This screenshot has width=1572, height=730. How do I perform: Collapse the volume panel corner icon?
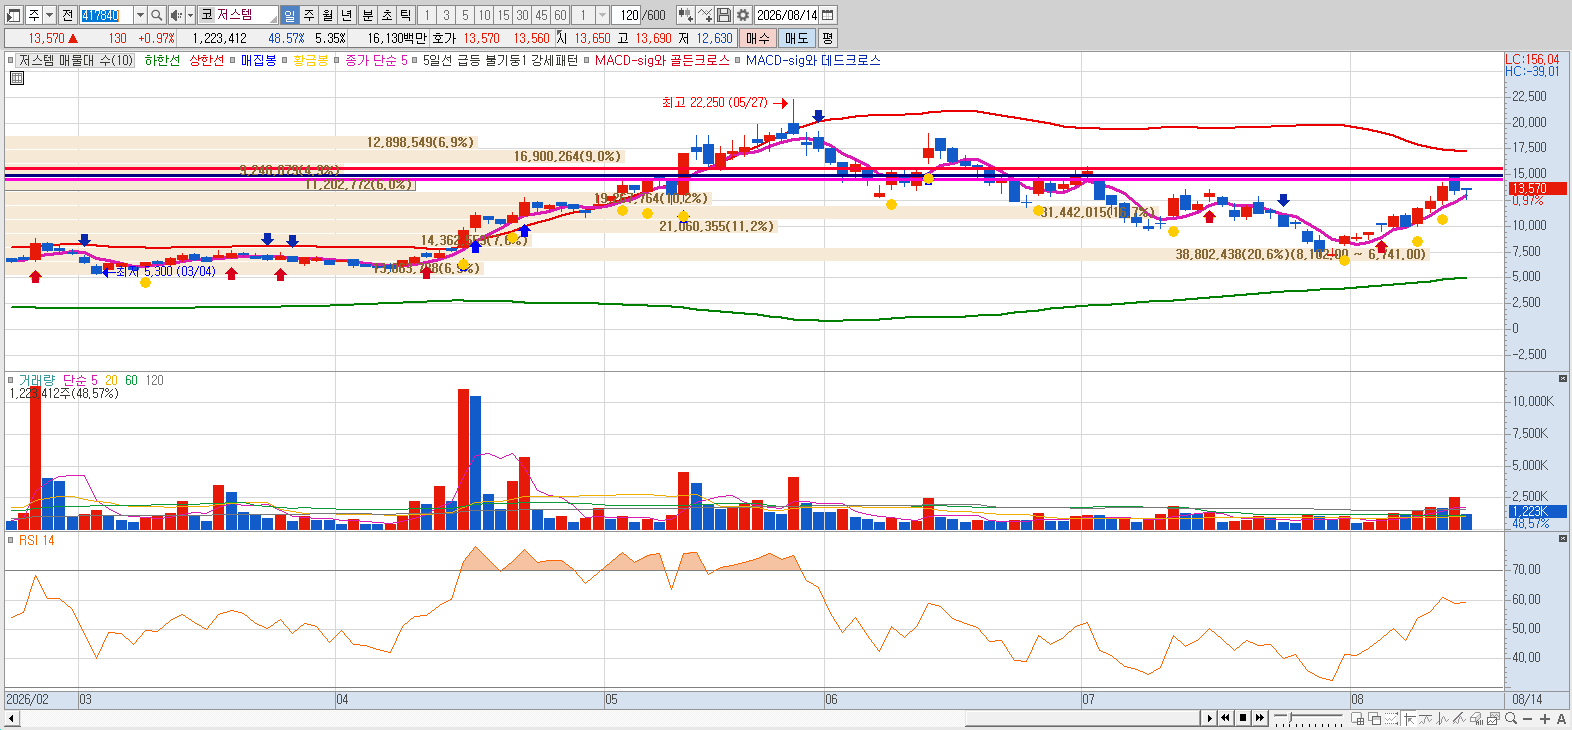pyautogui.click(x=1563, y=378)
